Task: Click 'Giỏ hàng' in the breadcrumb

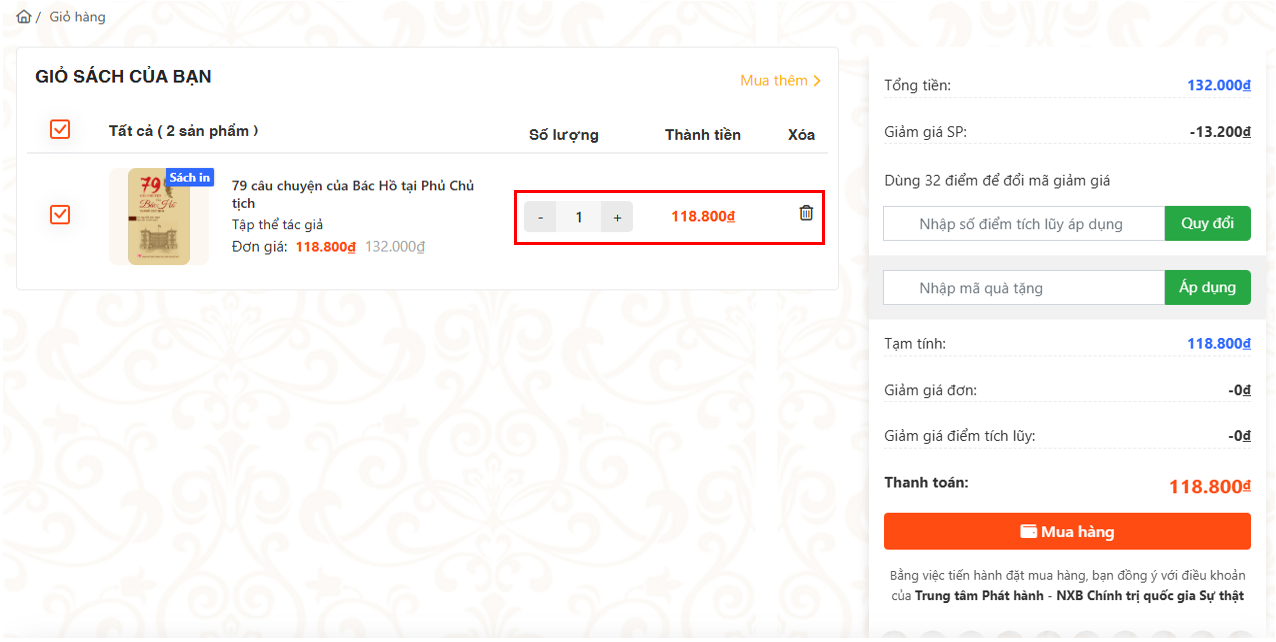Action: pos(77,17)
